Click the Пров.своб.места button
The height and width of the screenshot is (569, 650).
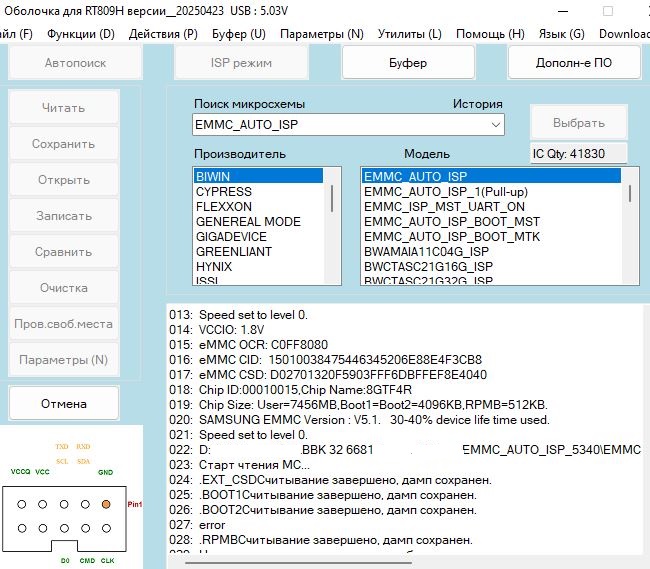pos(64,324)
